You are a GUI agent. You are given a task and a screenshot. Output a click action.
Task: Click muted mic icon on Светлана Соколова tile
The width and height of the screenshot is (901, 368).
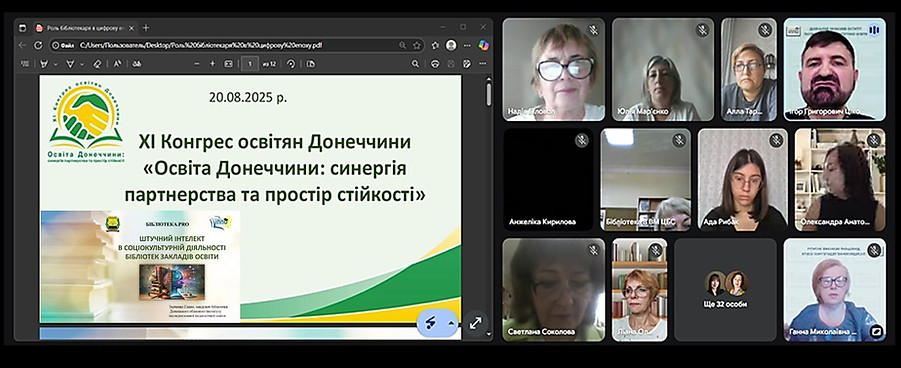(x=593, y=250)
